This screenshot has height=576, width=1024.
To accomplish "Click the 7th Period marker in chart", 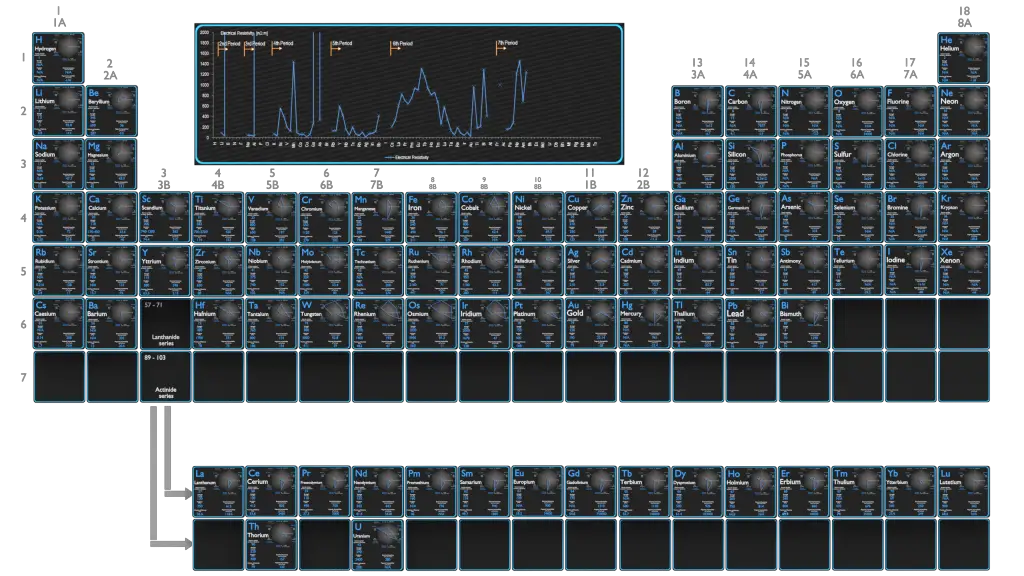I will pyautogui.click(x=507, y=44).
